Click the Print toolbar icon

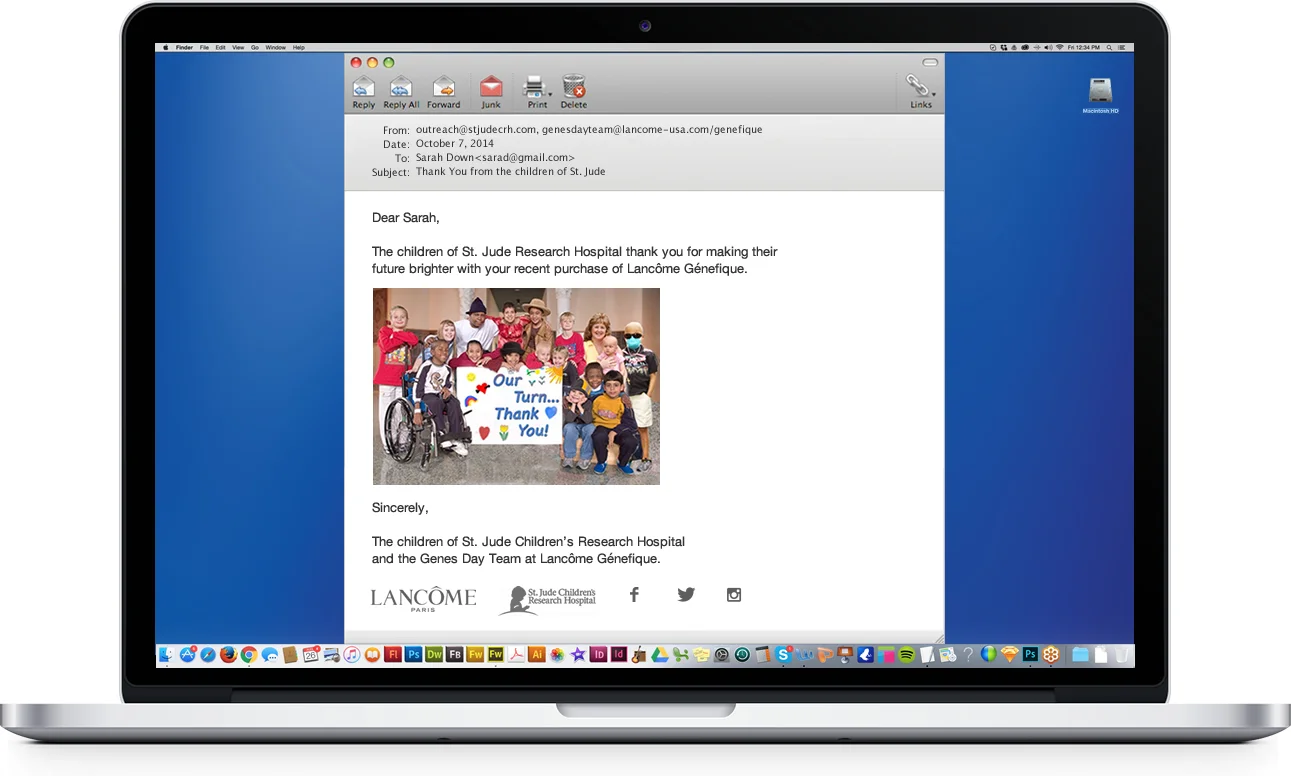[535, 87]
